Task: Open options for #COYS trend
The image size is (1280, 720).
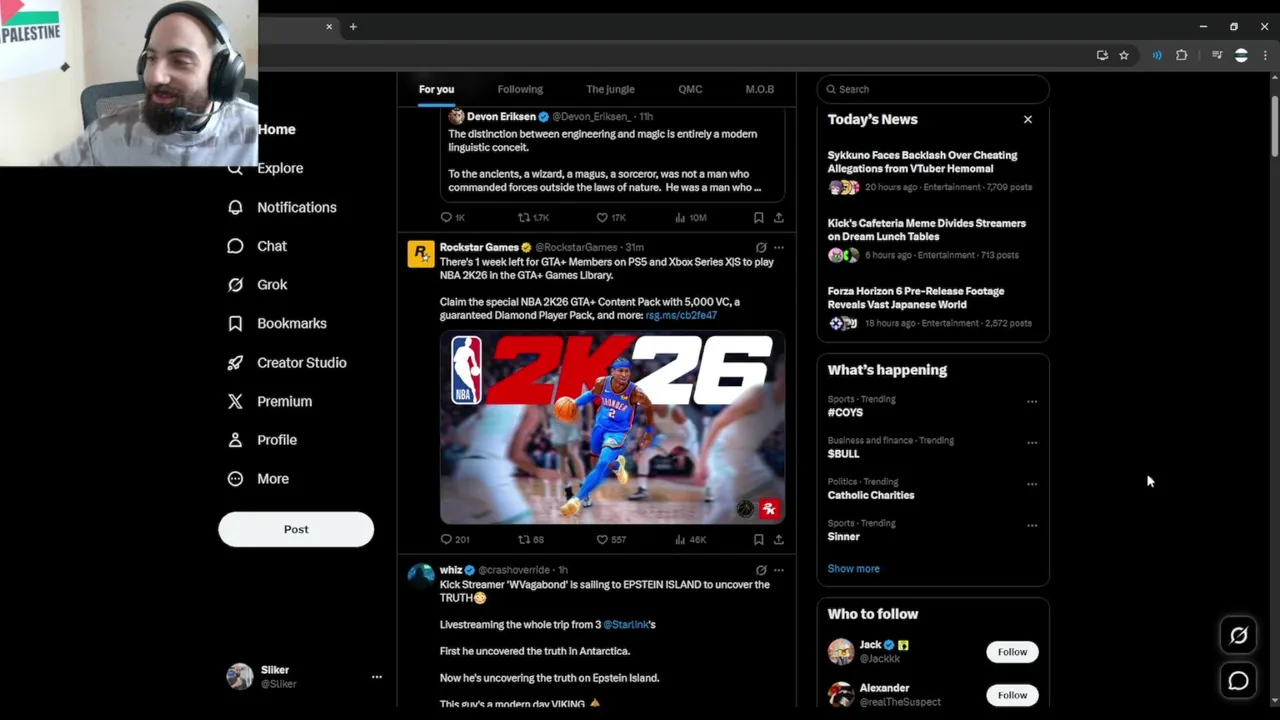Action: point(1032,402)
